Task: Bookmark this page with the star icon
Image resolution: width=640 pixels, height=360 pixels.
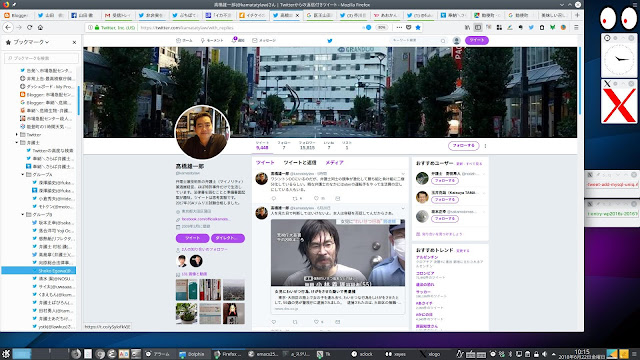Action: point(418,27)
